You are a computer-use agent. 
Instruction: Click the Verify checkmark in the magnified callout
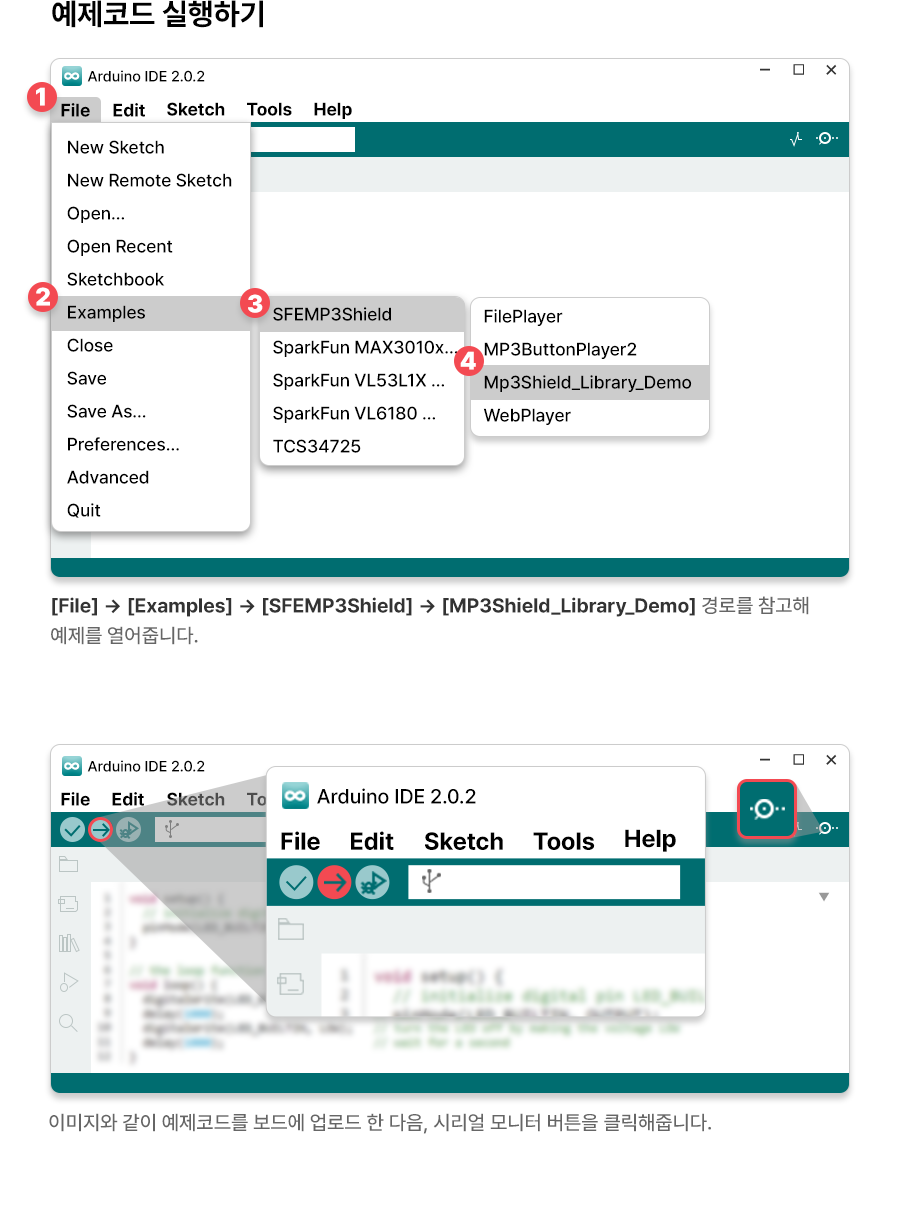coord(296,882)
